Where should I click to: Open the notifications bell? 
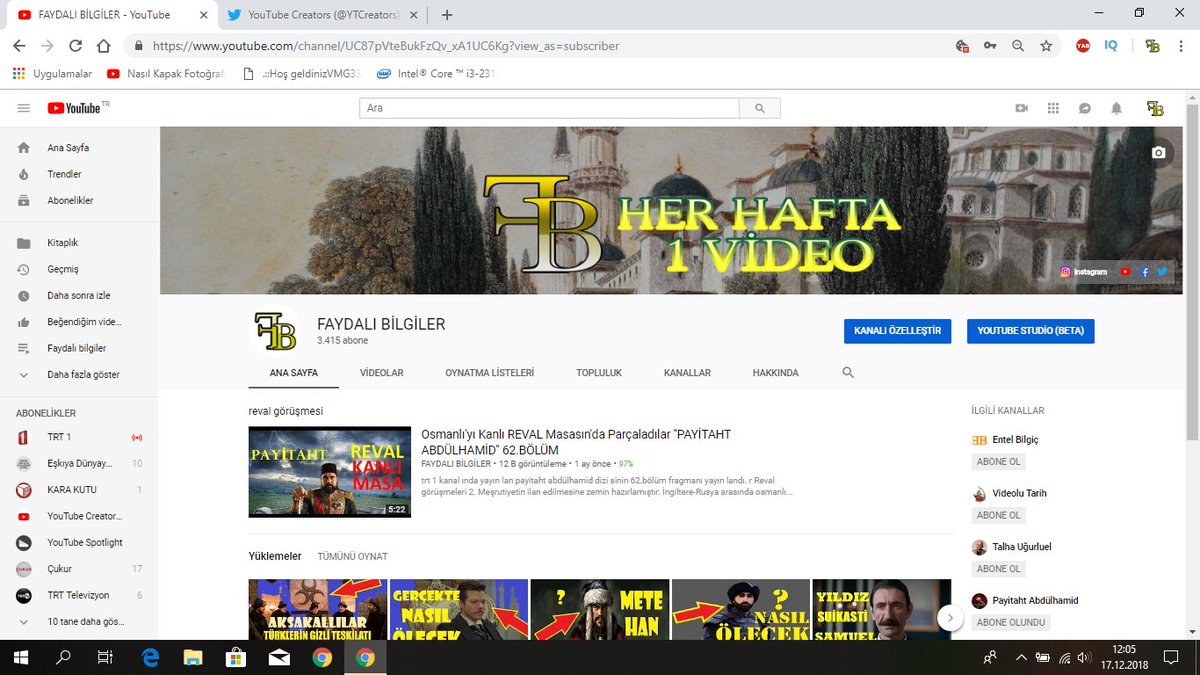tap(1117, 108)
